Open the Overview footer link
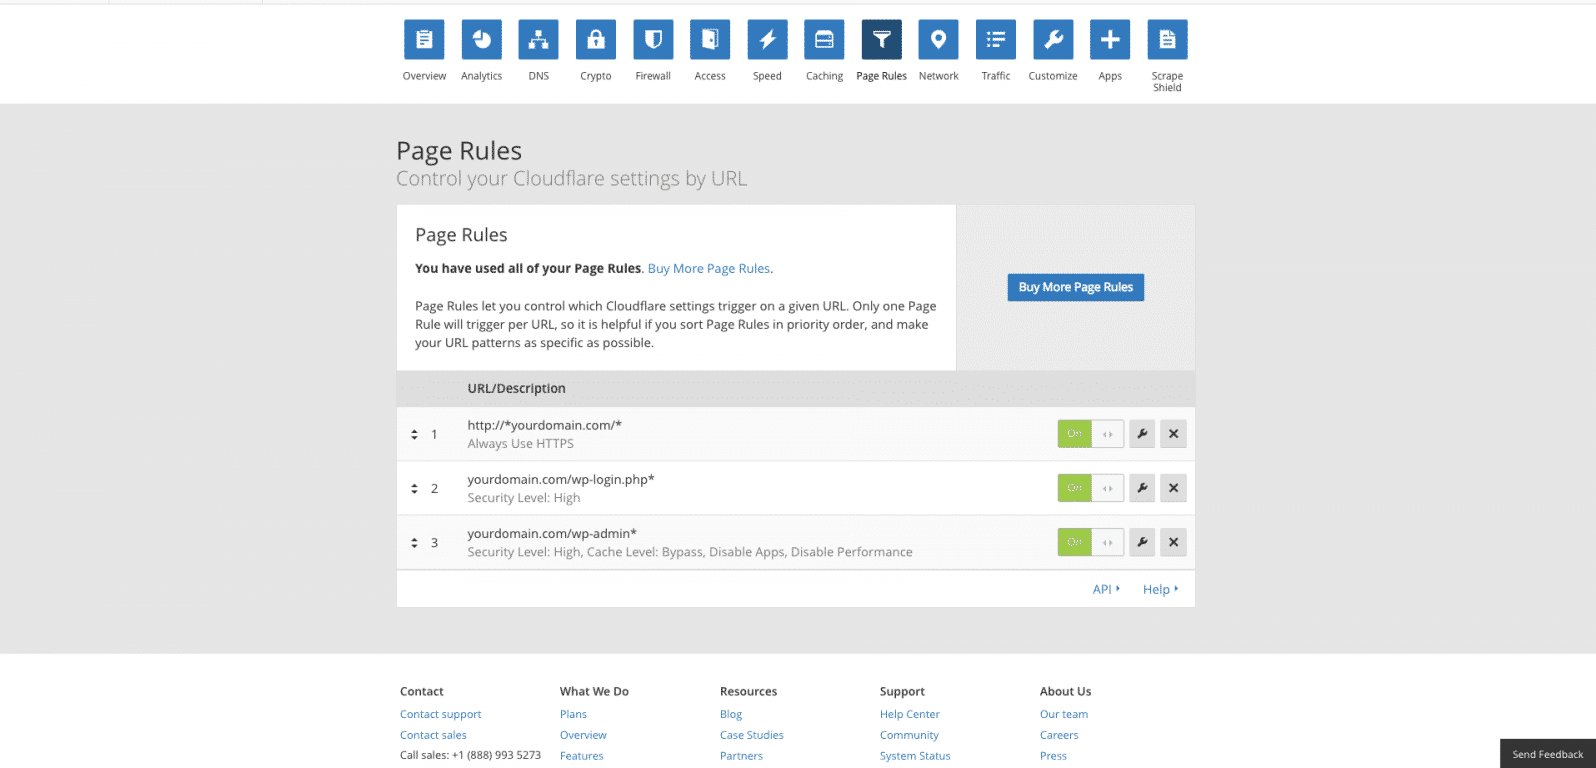 click(x=583, y=735)
